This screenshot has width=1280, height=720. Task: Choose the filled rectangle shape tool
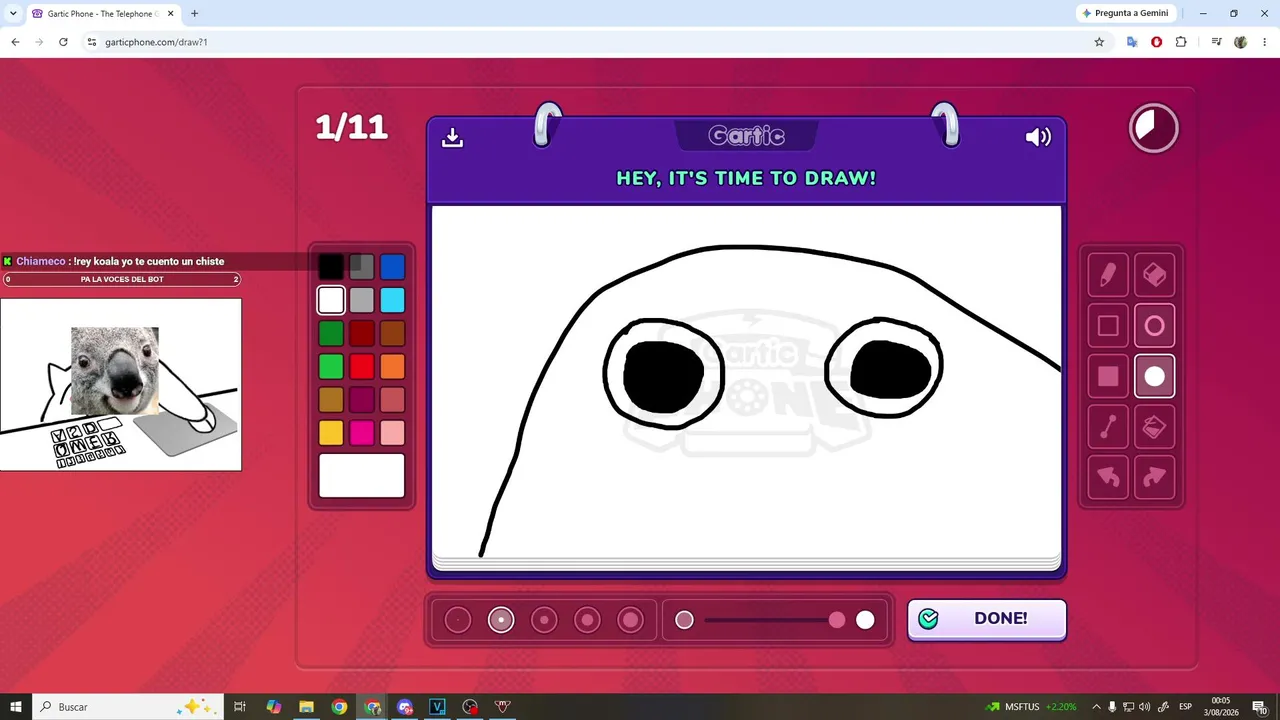pos(1108,376)
